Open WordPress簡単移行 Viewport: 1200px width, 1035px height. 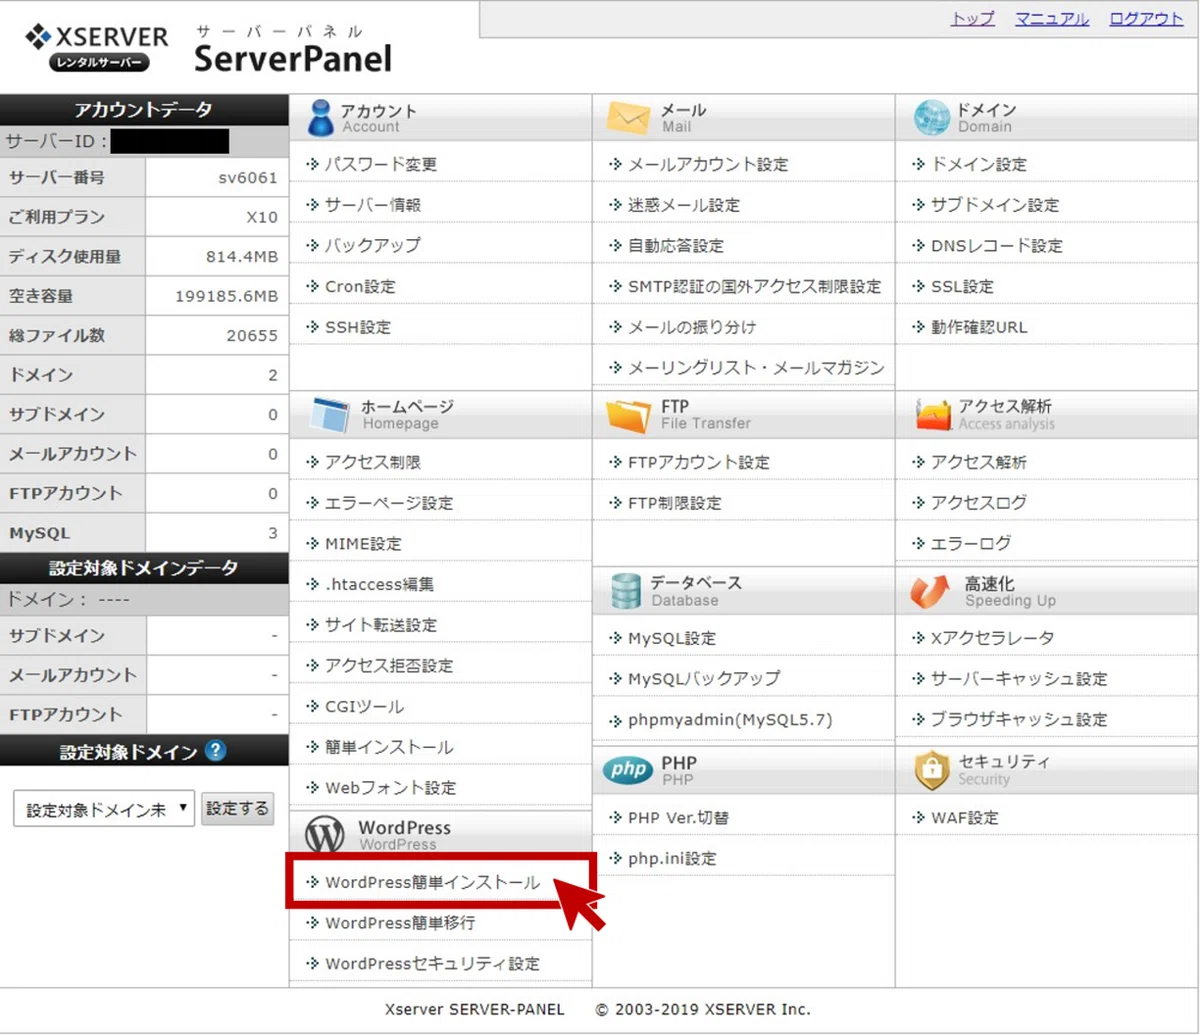point(400,923)
